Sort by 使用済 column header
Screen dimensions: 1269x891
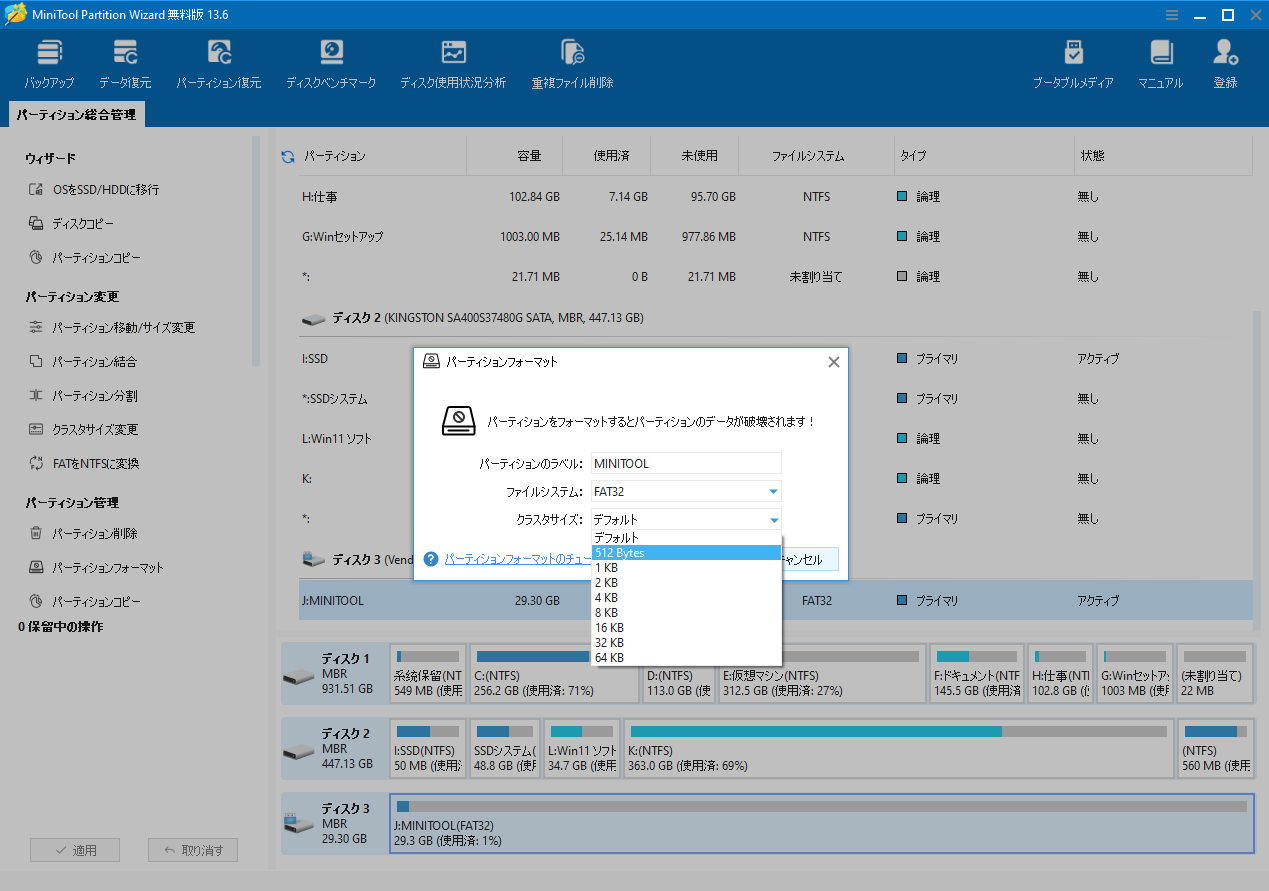[611, 156]
